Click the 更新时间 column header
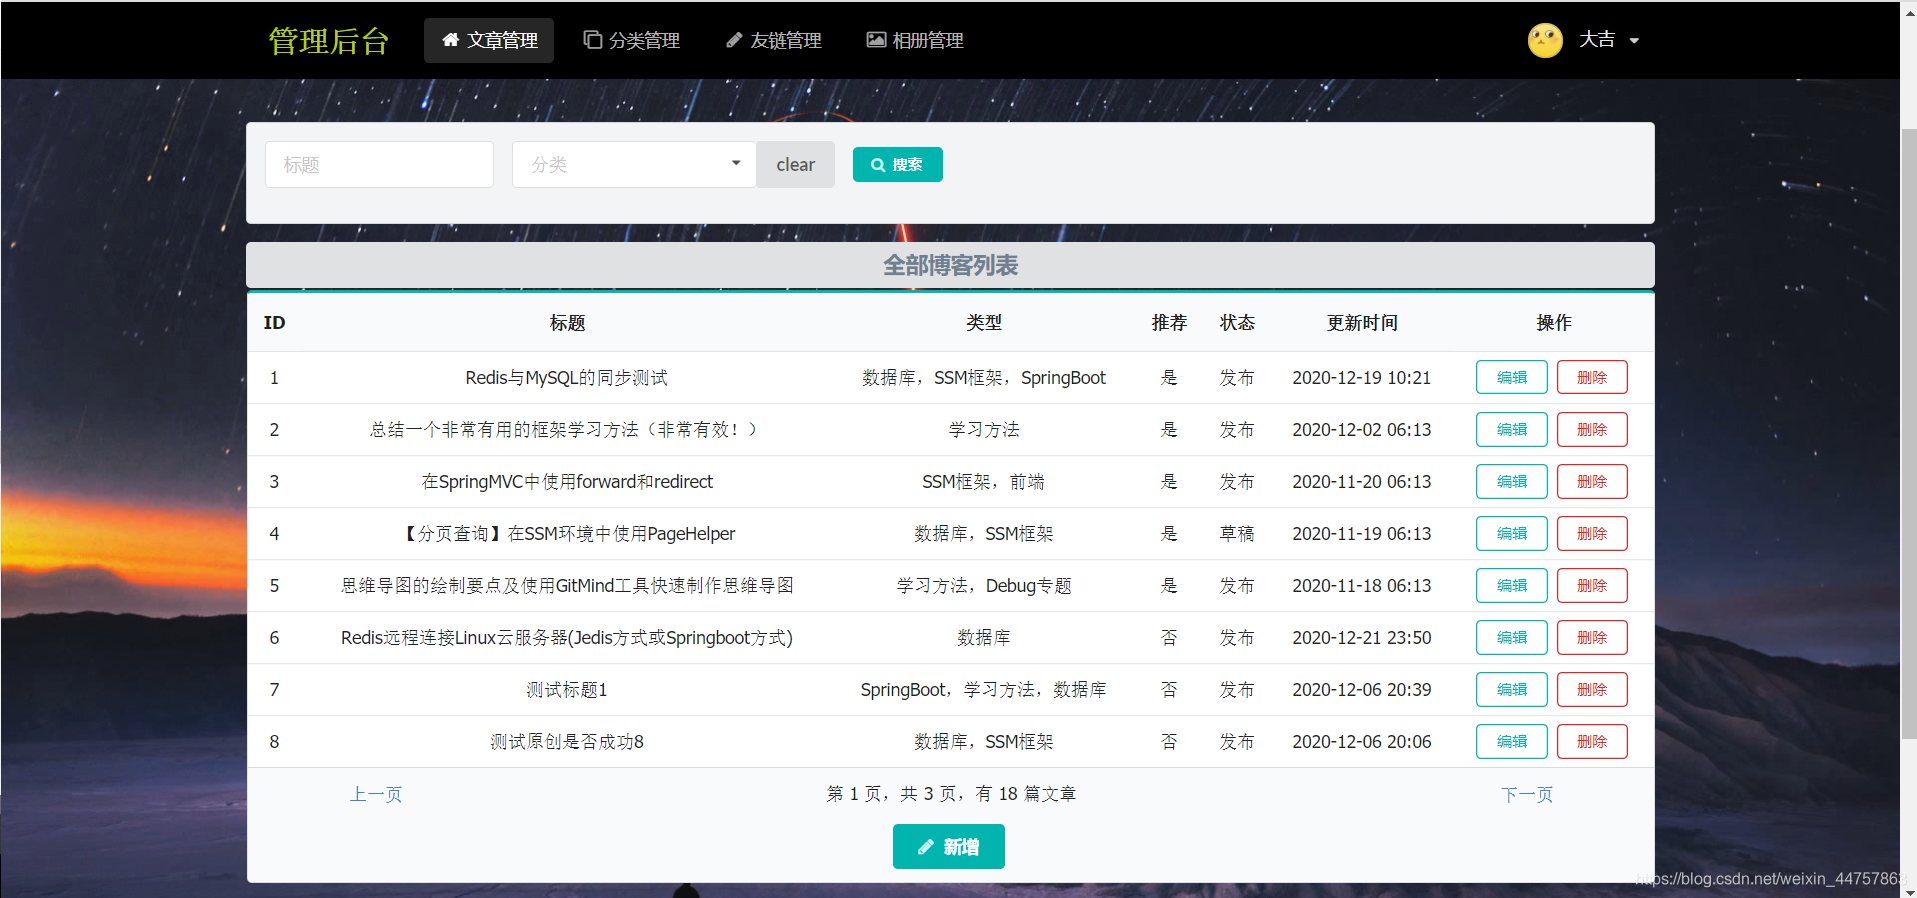The image size is (1917, 898). click(1362, 323)
